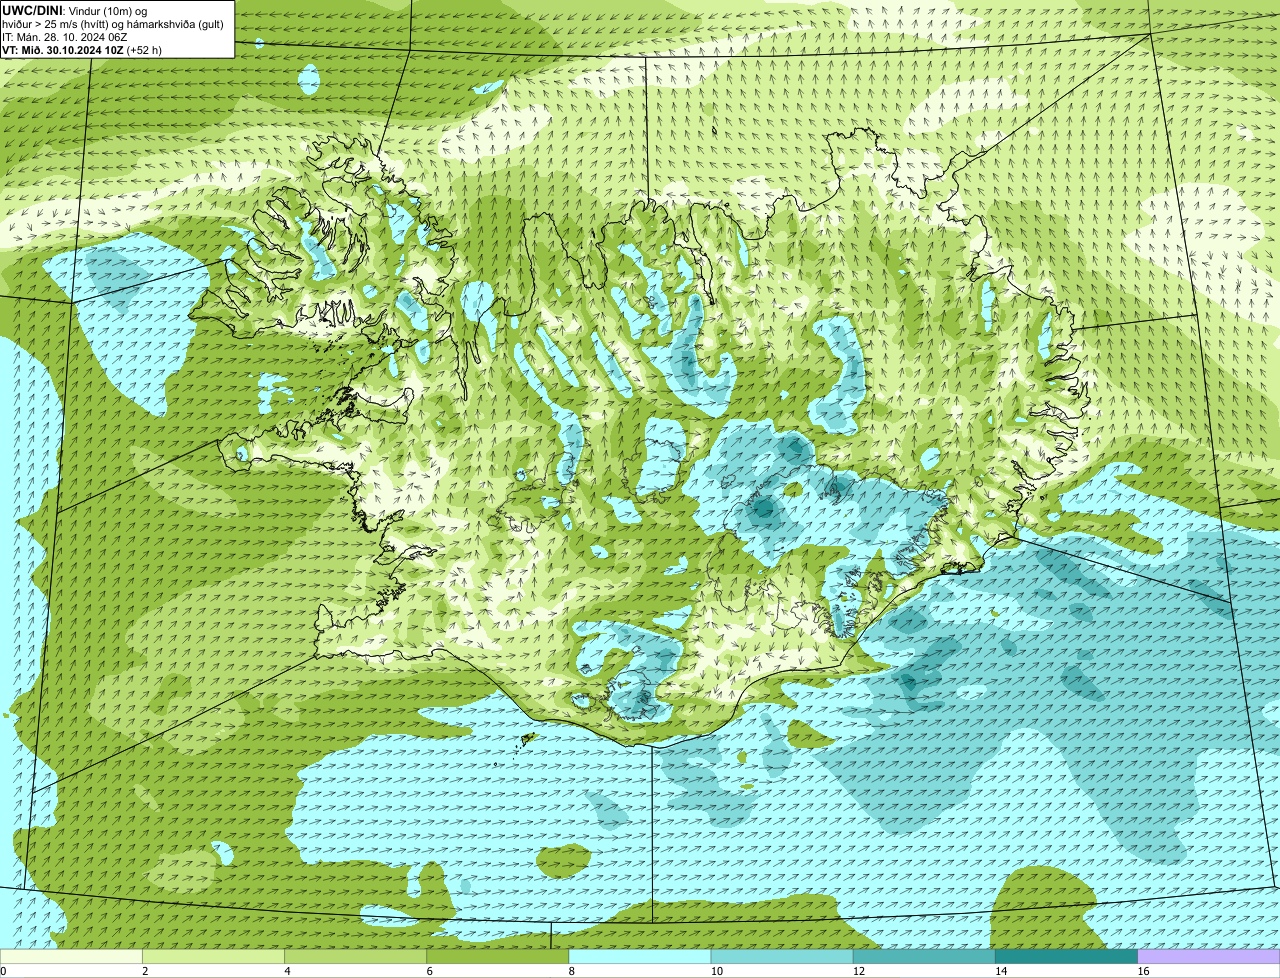
Task: Click the purple above-16 m/s legend swatch
Action: coord(1209,956)
